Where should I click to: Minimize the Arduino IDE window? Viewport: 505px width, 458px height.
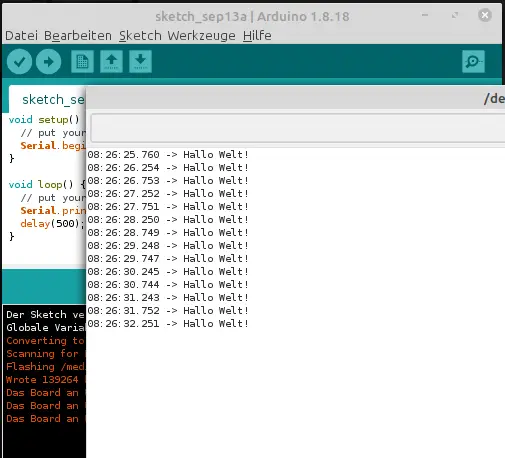coord(425,15)
